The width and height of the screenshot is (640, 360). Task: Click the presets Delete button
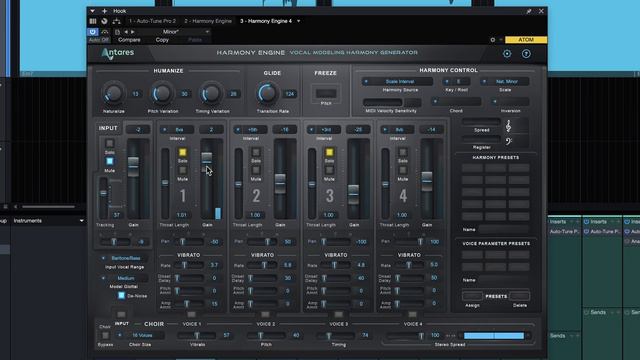(520, 296)
